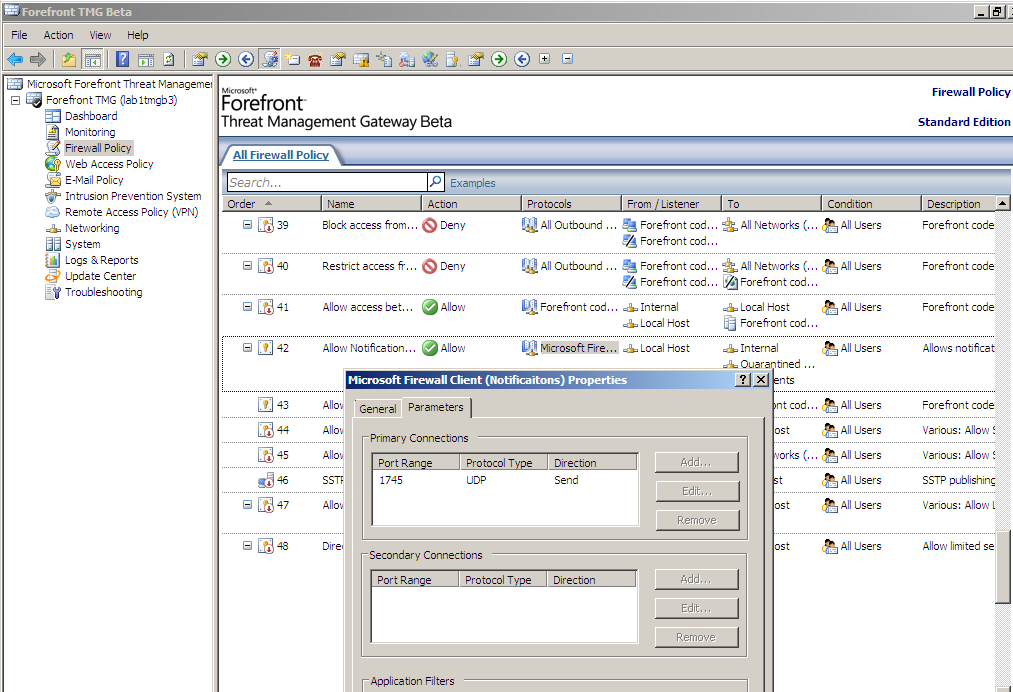Click the rule icon for order 43
The width and height of the screenshot is (1013, 692).
coord(266,405)
